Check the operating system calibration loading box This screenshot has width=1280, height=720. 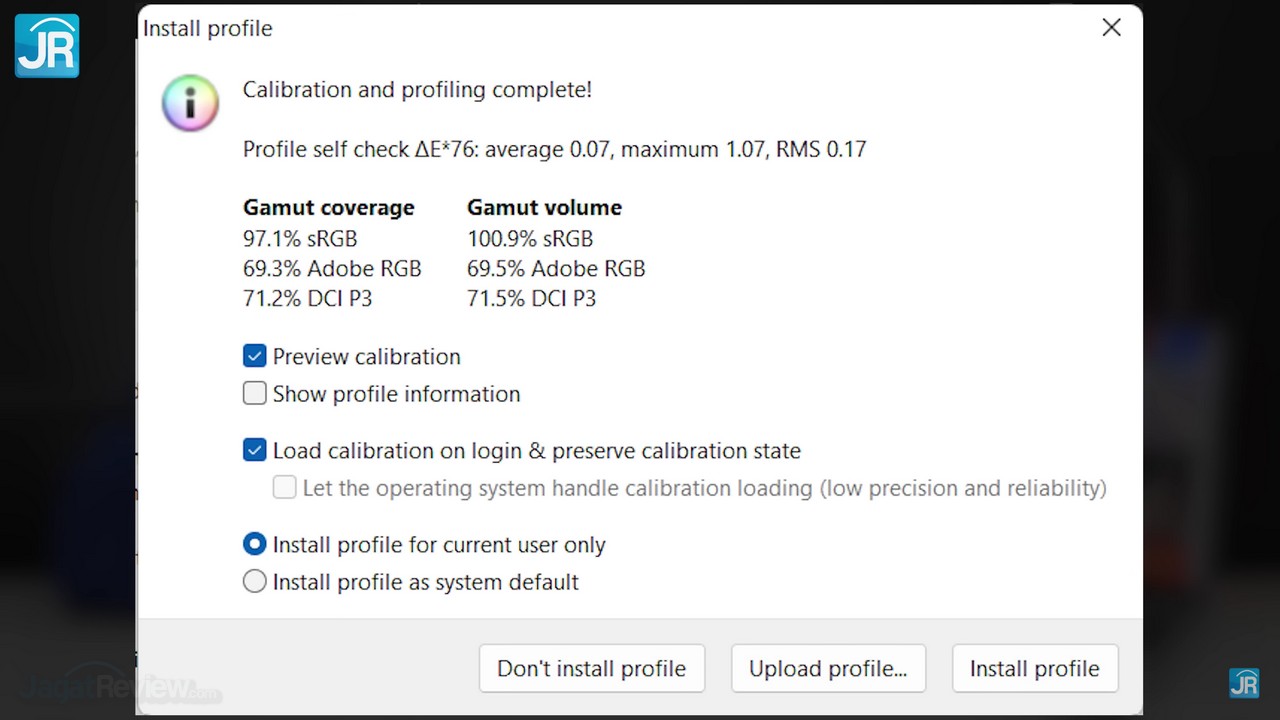[x=285, y=487]
